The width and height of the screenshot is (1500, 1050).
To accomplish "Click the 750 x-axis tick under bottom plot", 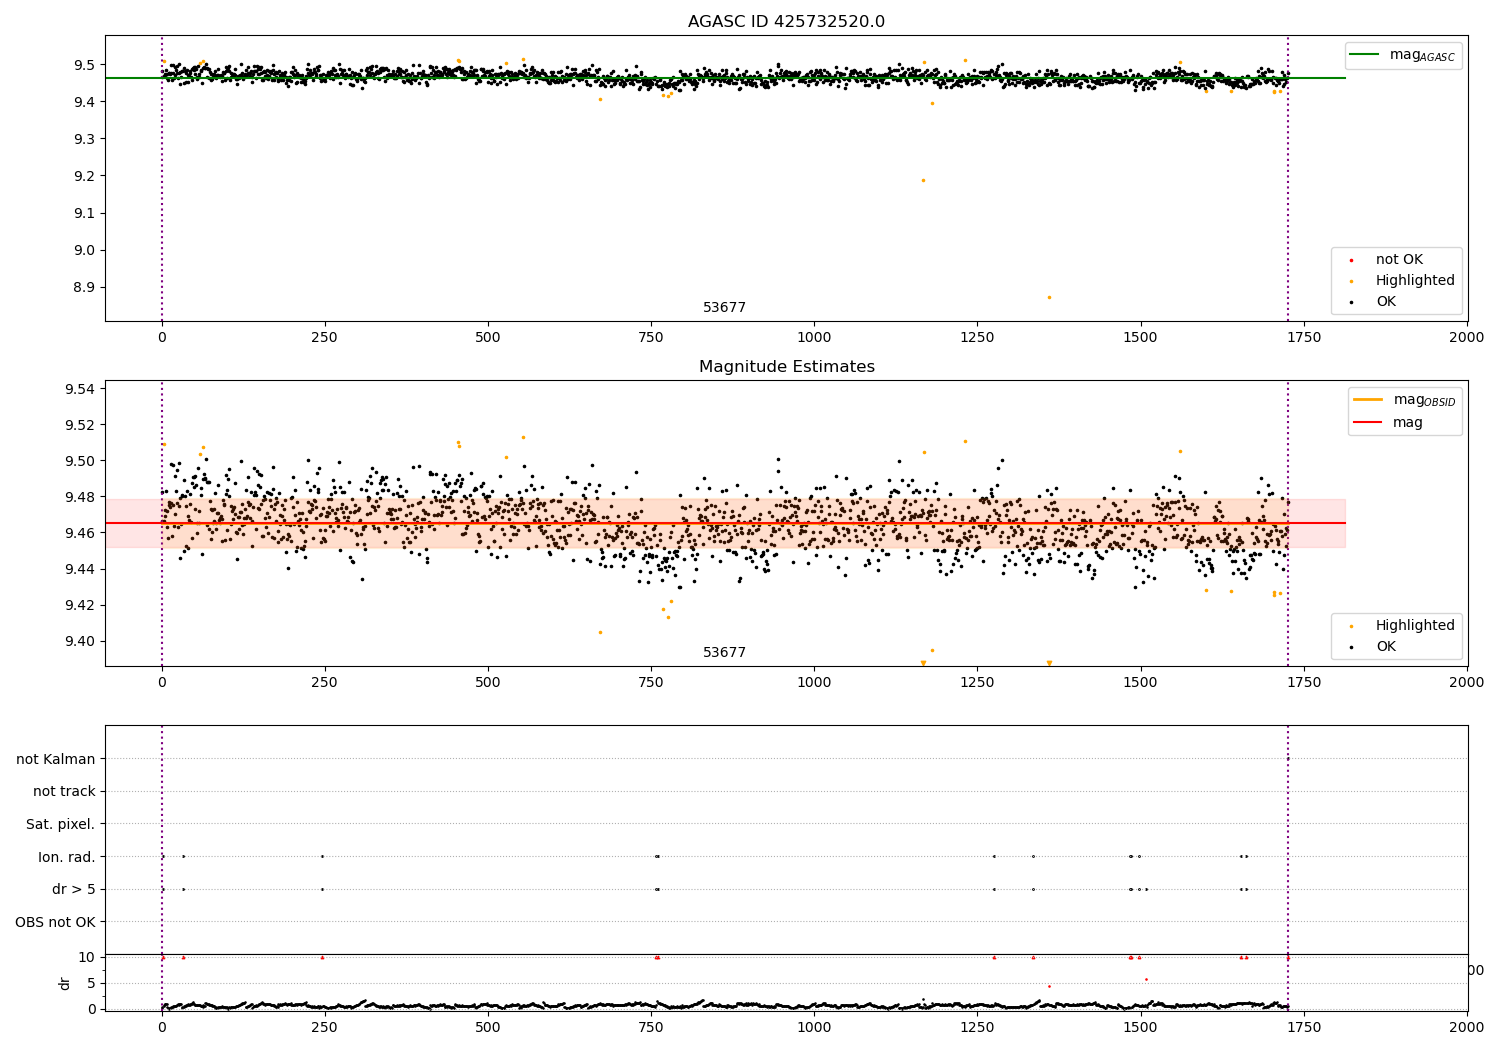I will 651,1027.
